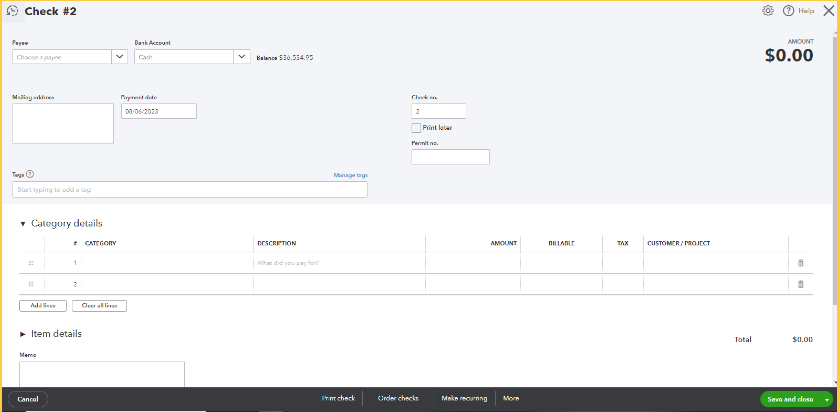Click the Save and close button
This screenshot has width=840, height=412.
pos(791,400)
